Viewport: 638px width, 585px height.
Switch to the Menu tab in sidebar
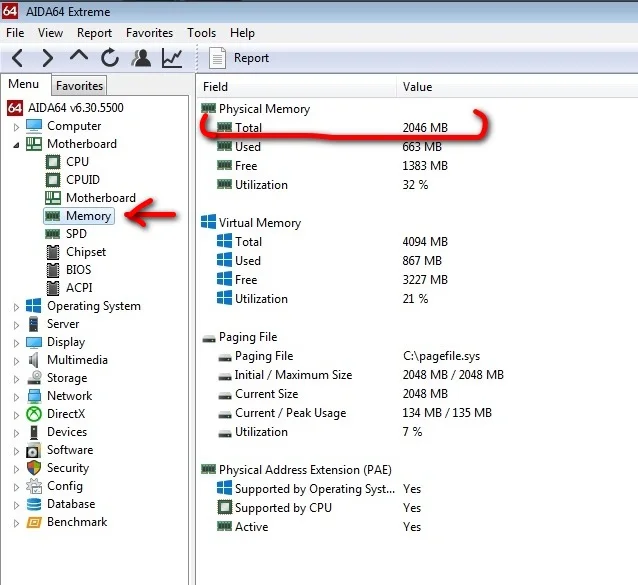click(24, 84)
